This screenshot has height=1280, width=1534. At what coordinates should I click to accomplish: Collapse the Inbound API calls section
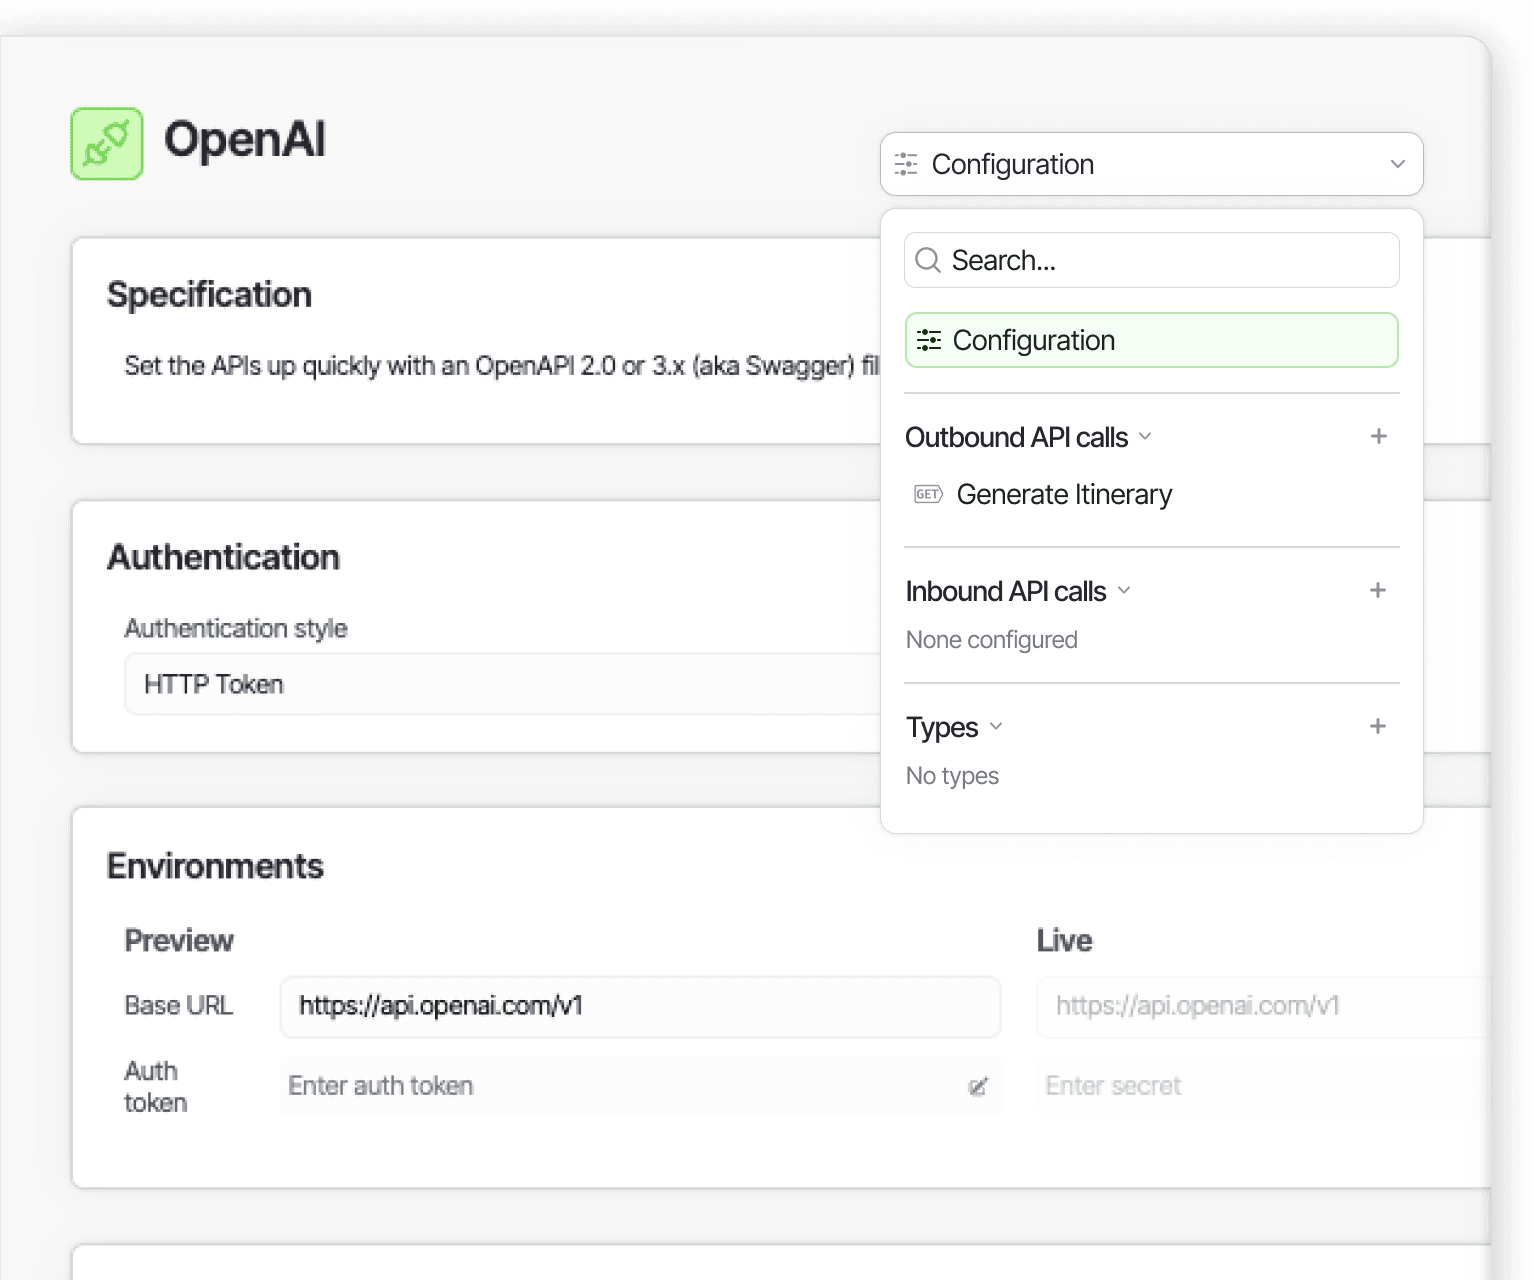(x=1124, y=590)
